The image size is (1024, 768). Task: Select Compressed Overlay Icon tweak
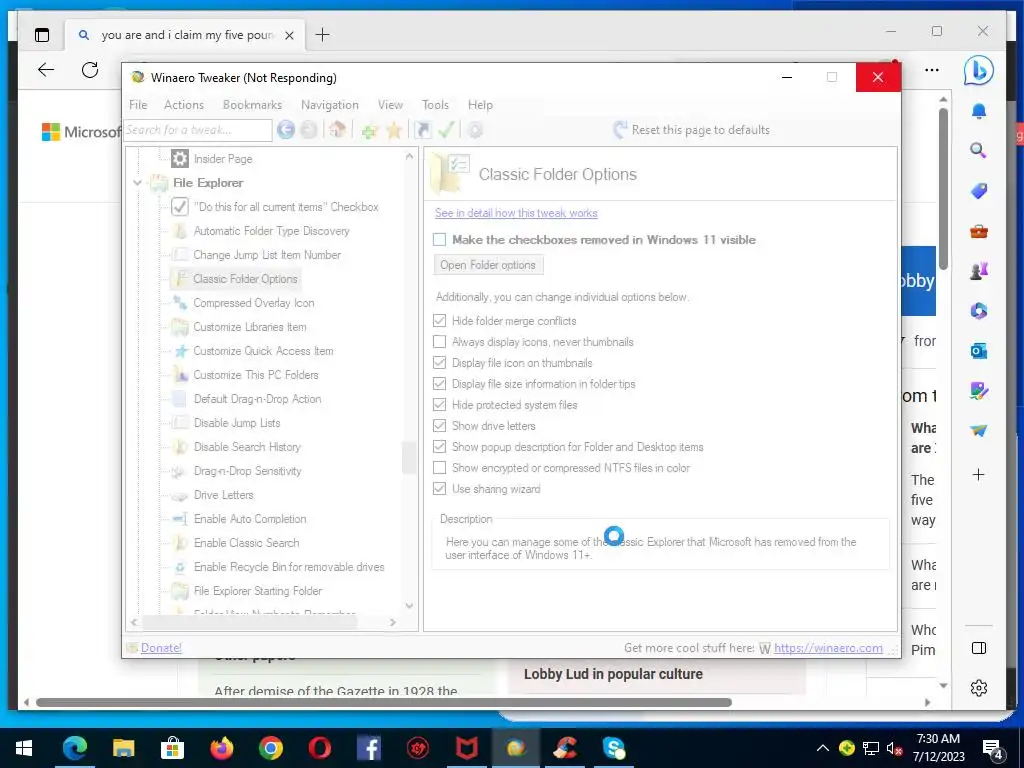[x=254, y=303]
